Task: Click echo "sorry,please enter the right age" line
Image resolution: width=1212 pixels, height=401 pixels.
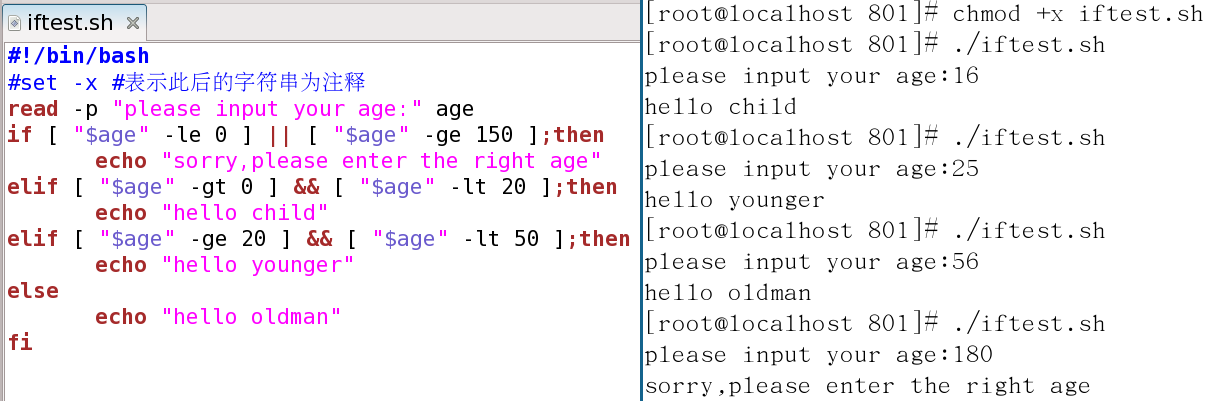Action: [347, 160]
